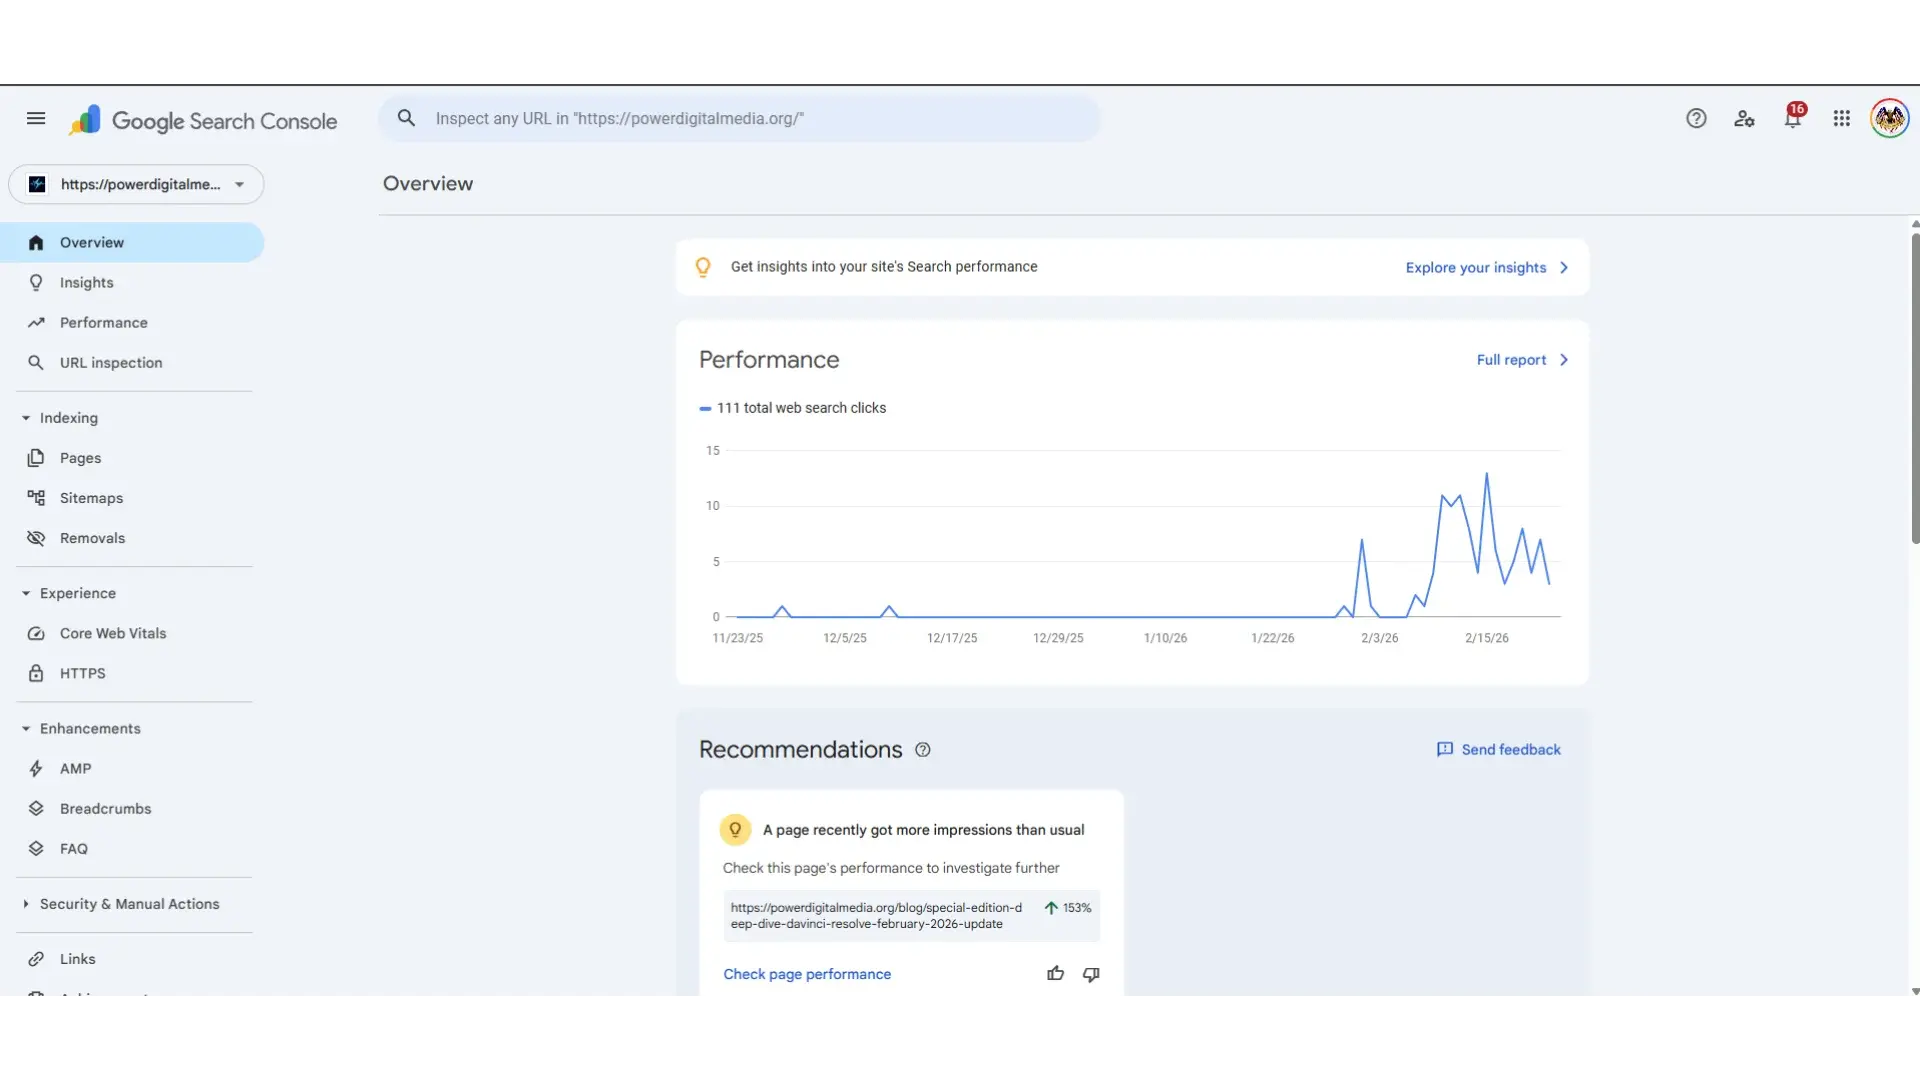Give the recommendation a thumbs up
Image resolution: width=1920 pixels, height=1080 pixels.
(x=1055, y=973)
